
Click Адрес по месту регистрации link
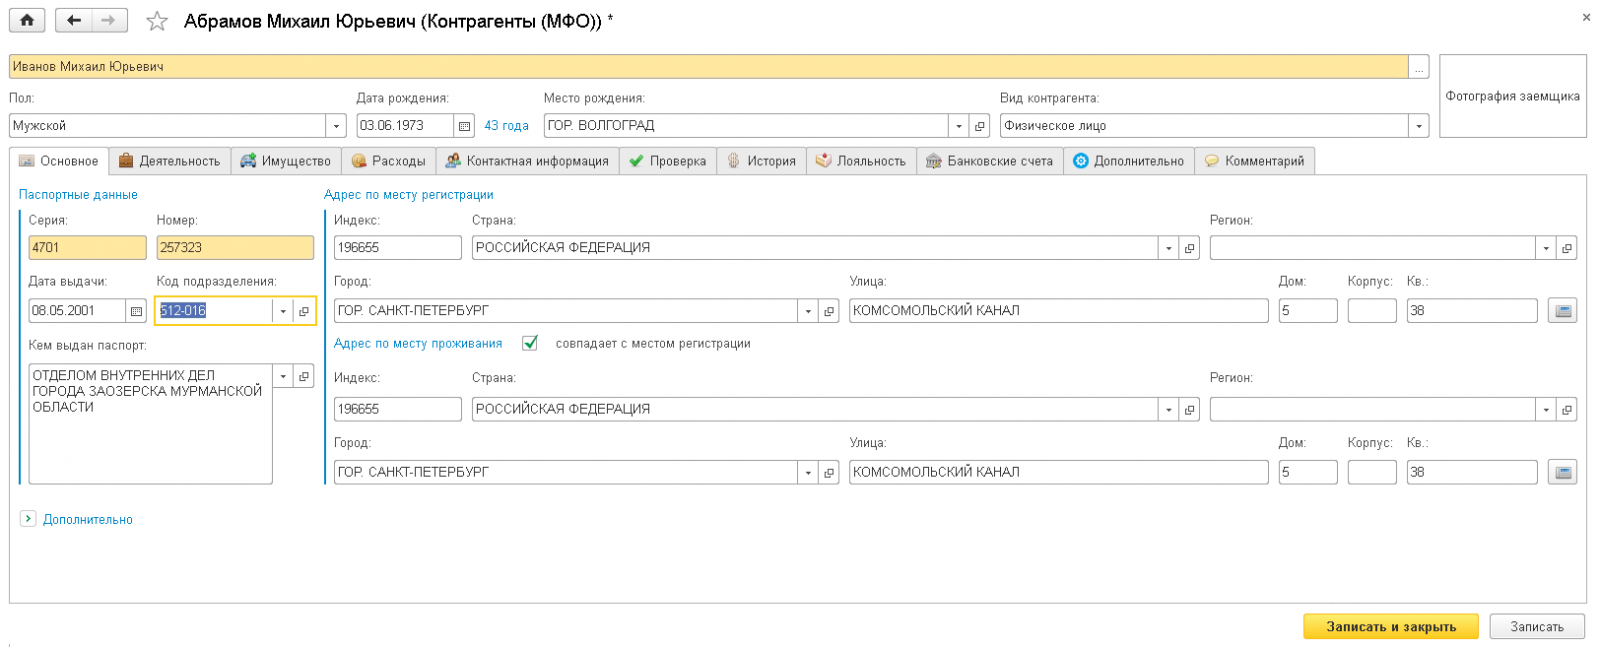[409, 195]
